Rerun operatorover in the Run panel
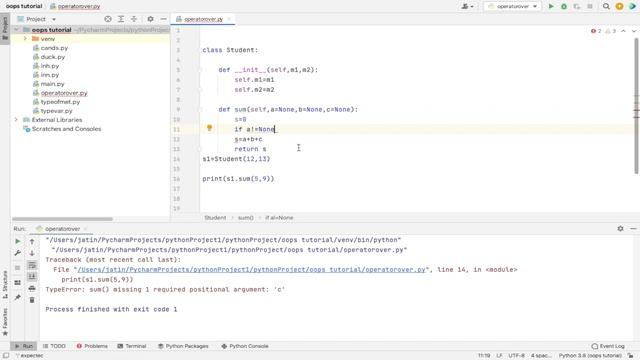The image size is (640, 360). tap(18, 241)
